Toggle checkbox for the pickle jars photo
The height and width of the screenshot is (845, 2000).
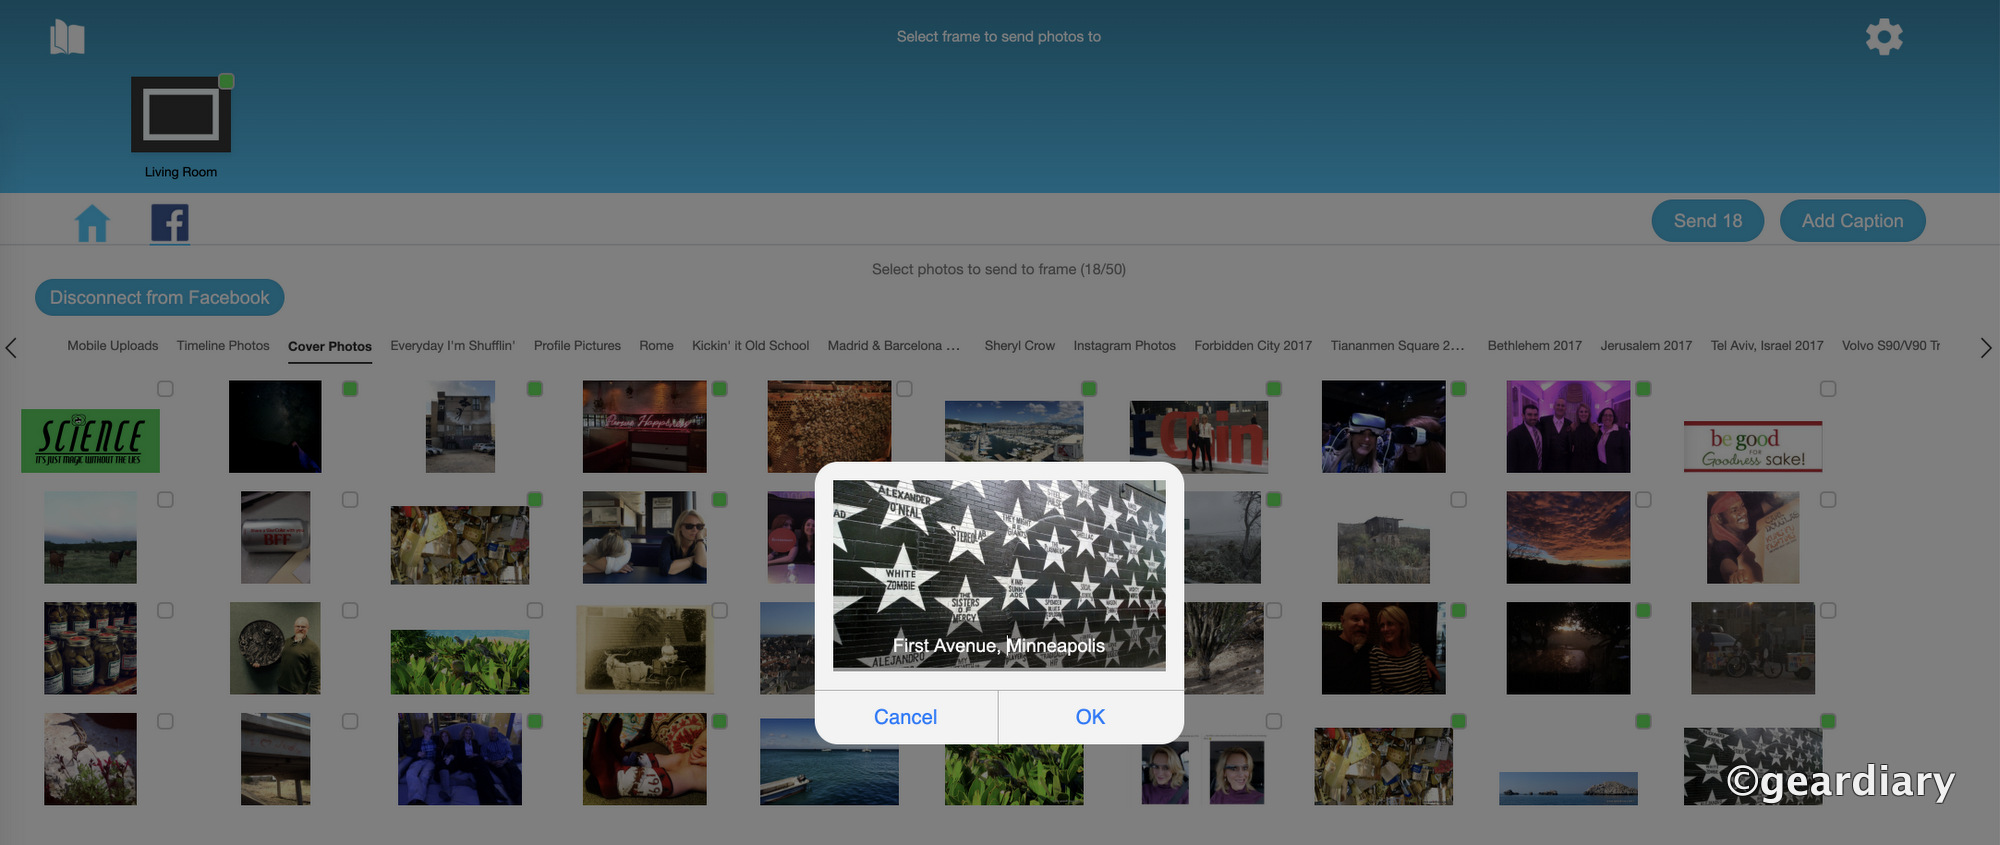165,611
